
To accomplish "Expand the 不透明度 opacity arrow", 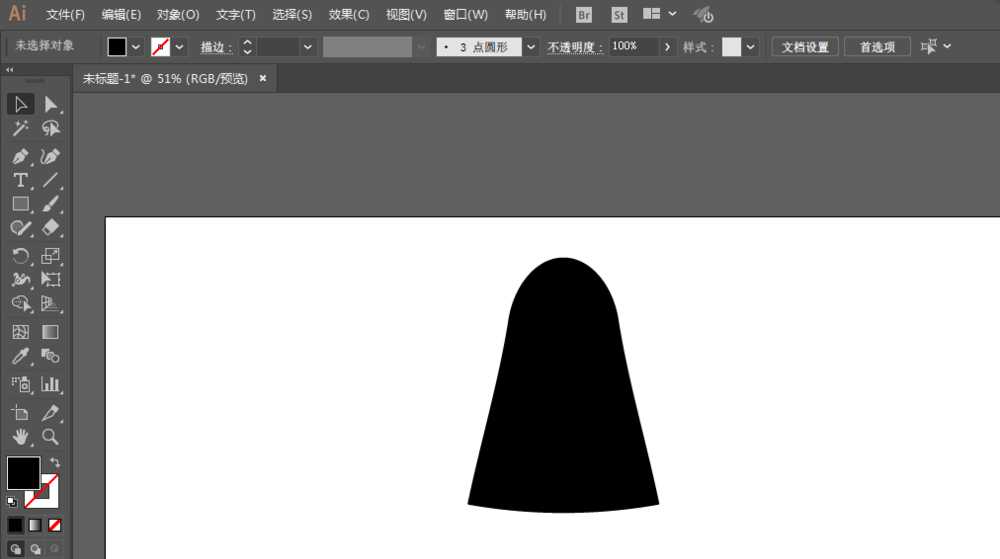I will [669, 47].
